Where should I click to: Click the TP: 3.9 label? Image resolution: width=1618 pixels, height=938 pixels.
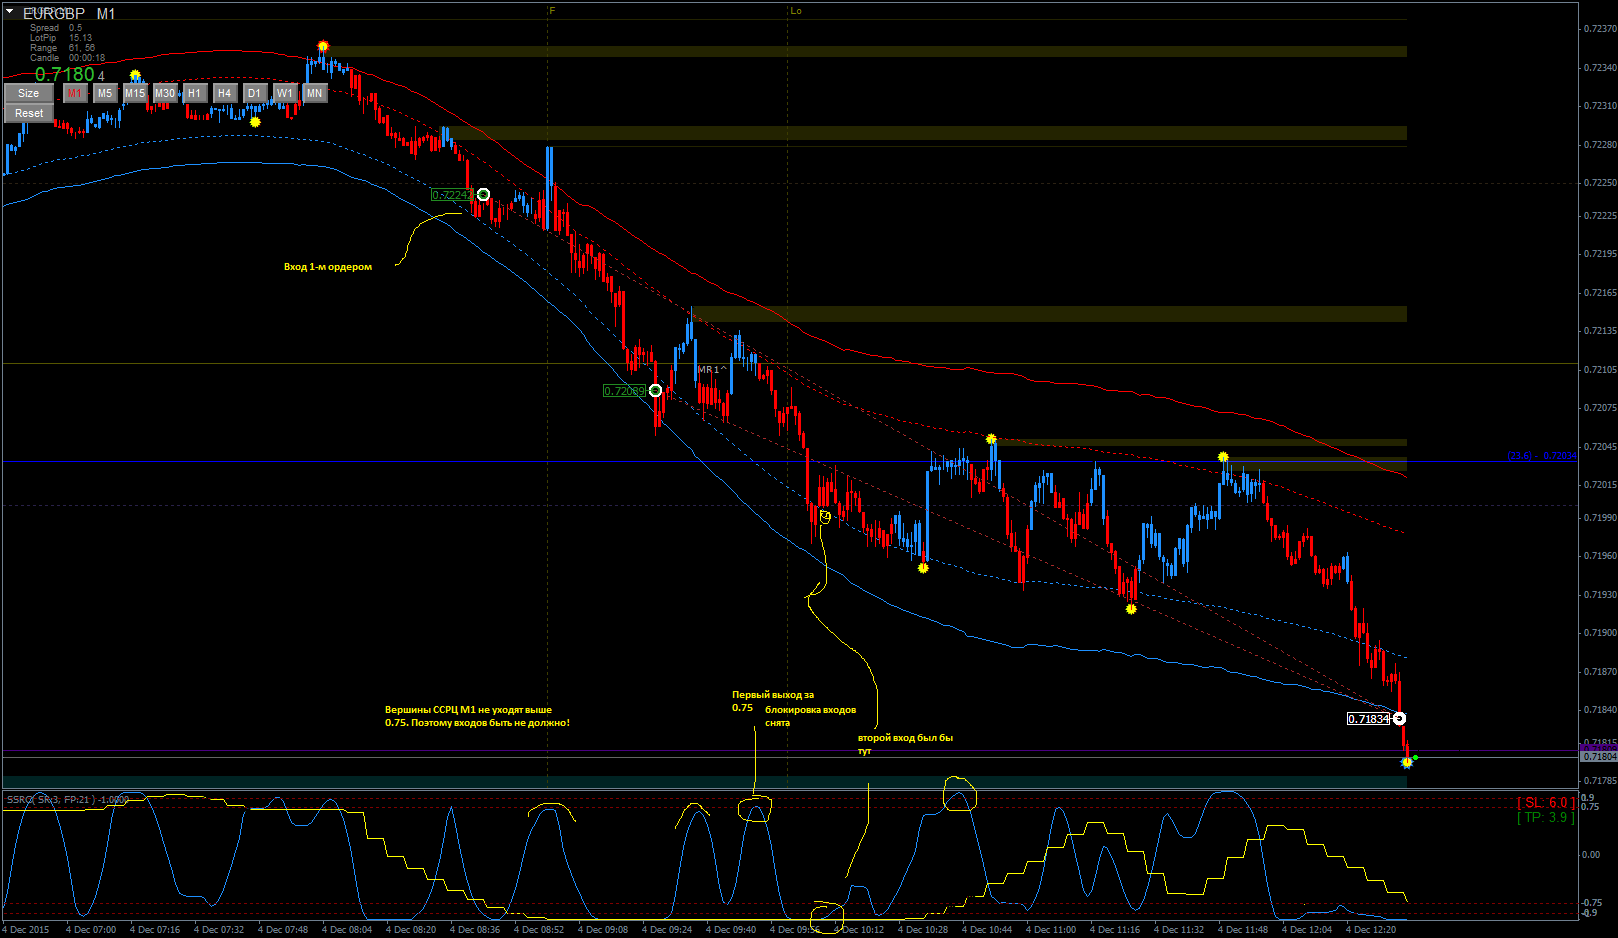tap(1546, 818)
